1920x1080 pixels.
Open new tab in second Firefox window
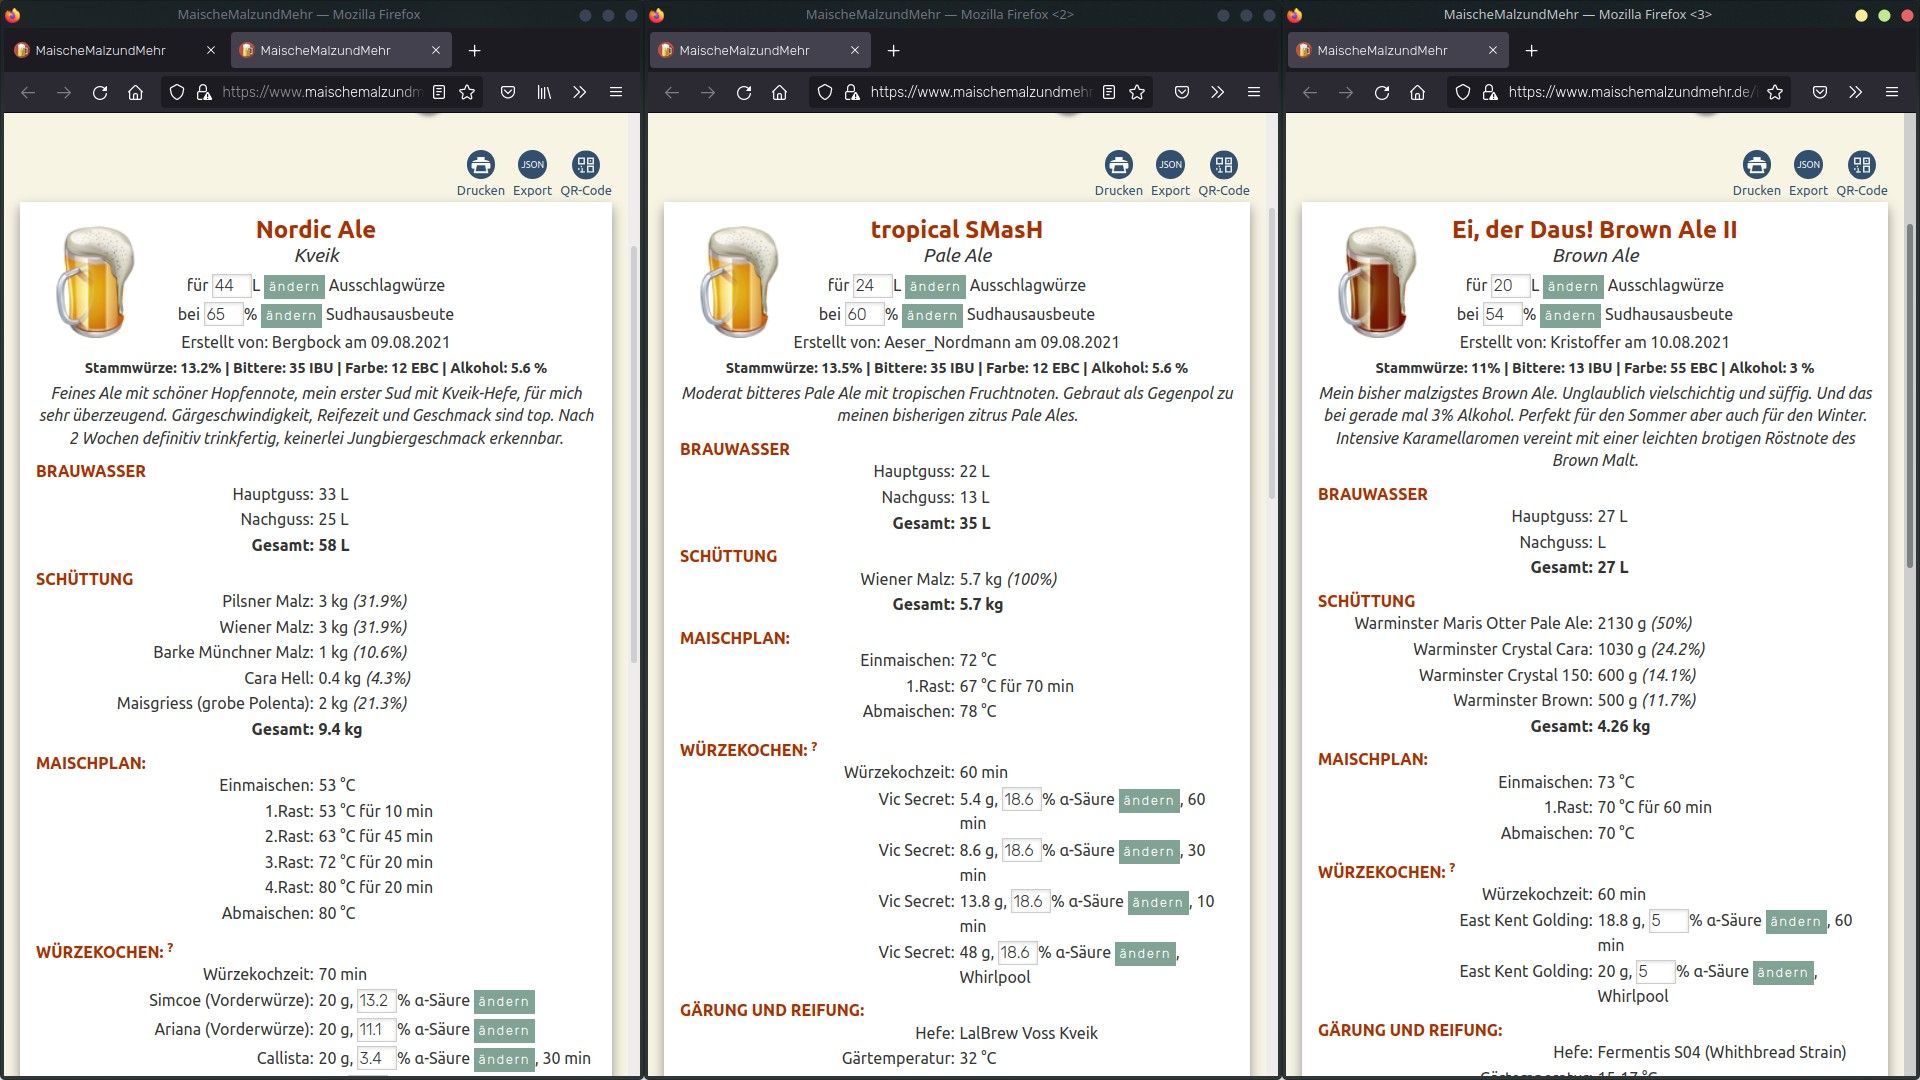coord(894,50)
